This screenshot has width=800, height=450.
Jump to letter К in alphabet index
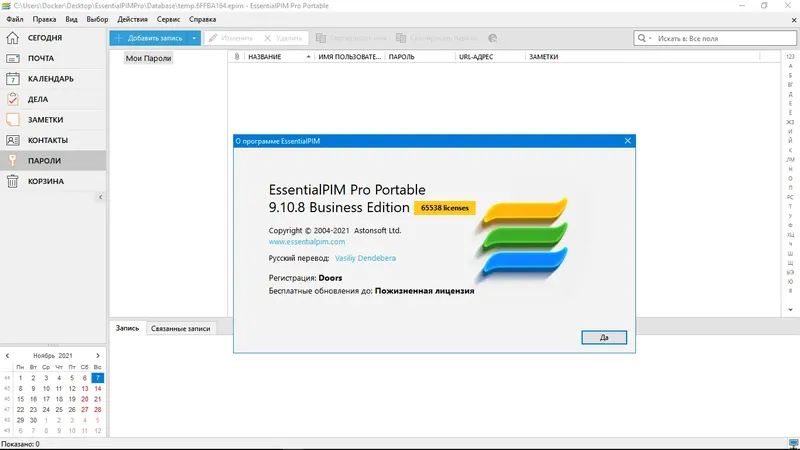click(x=790, y=151)
